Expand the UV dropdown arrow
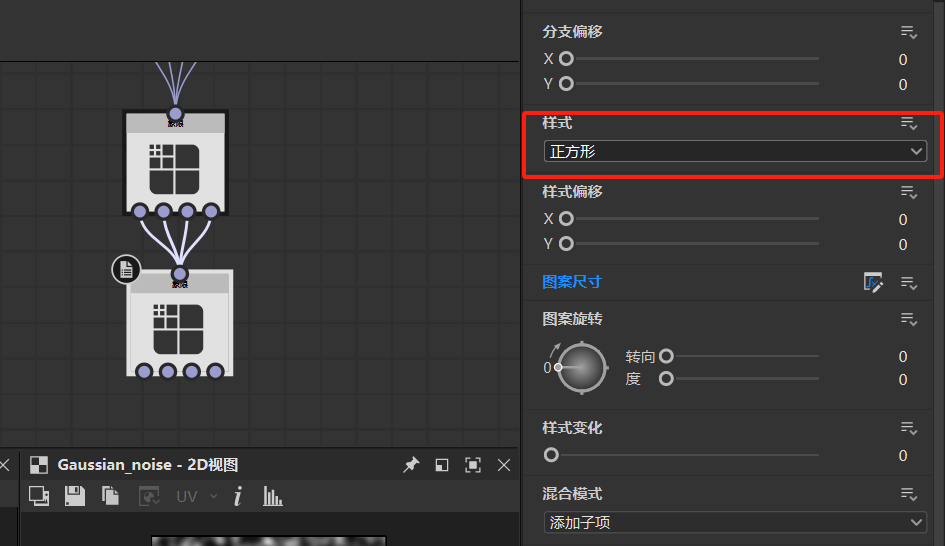945x546 pixels. coord(213,497)
